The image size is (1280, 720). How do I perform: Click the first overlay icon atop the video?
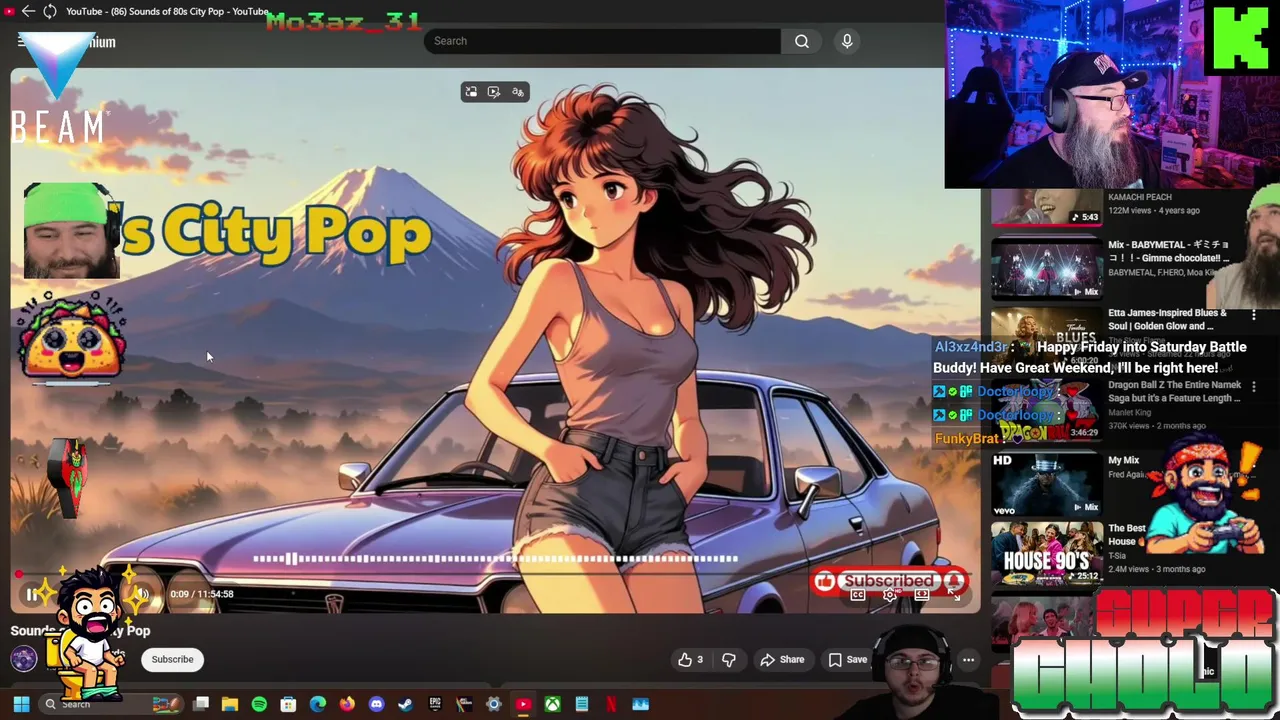coord(471,92)
